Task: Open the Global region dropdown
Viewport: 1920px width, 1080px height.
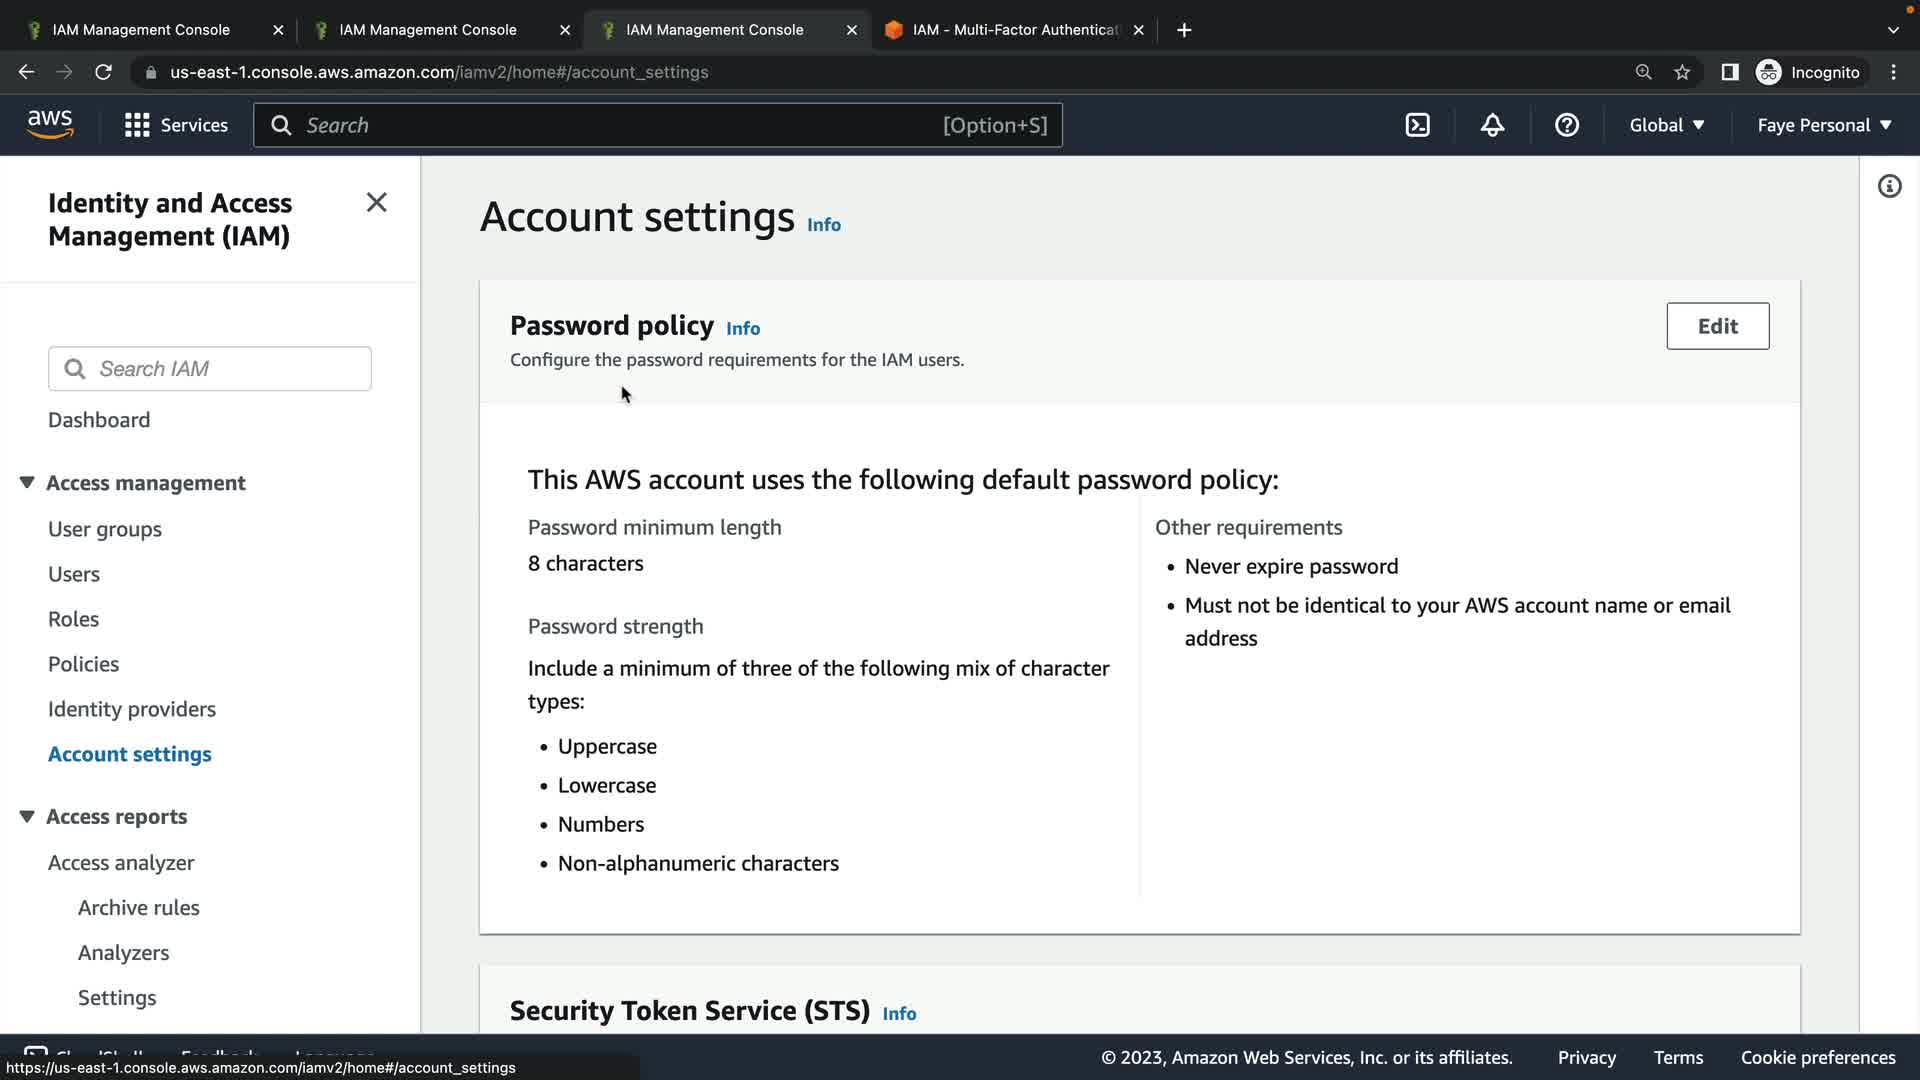Action: [1666, 125]
